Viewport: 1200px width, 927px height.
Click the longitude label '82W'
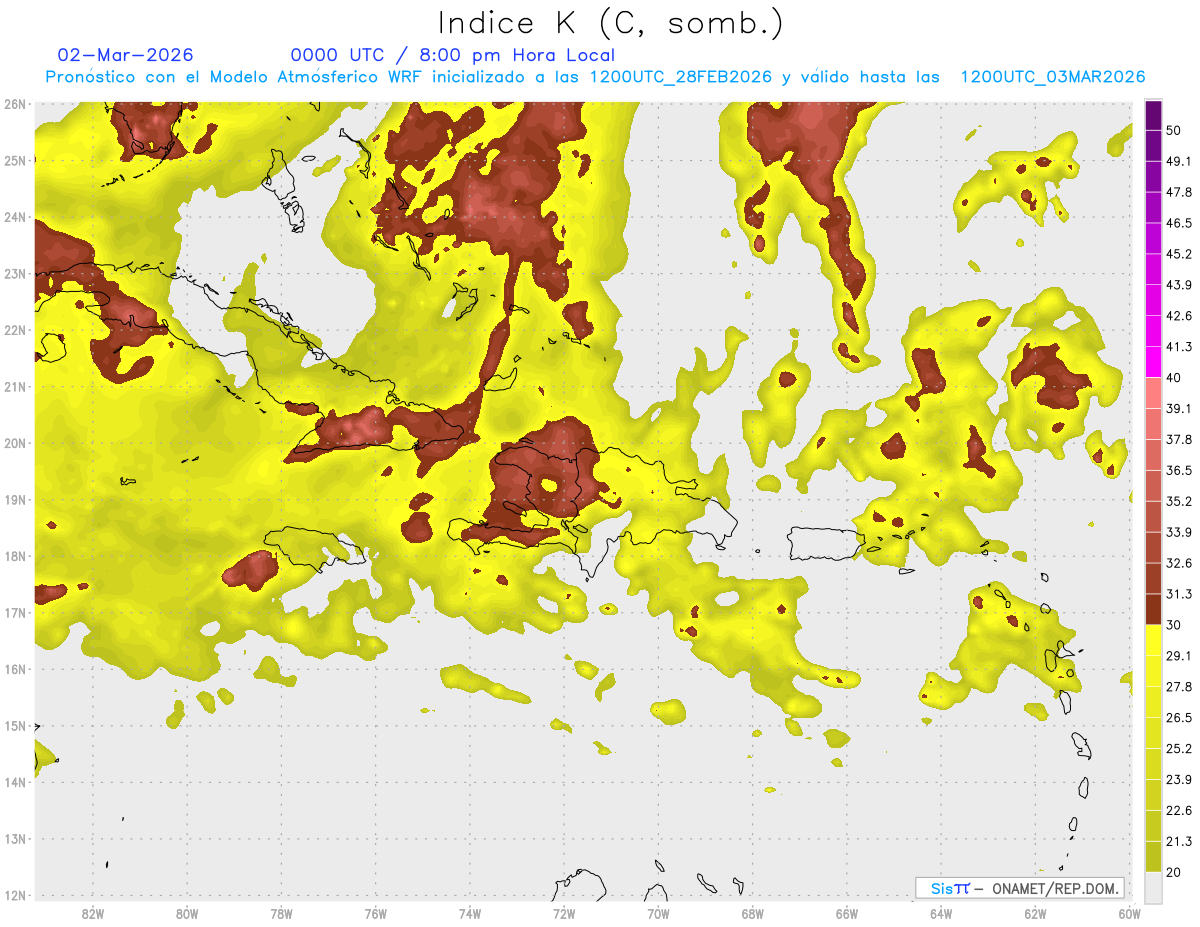(93, 914)
